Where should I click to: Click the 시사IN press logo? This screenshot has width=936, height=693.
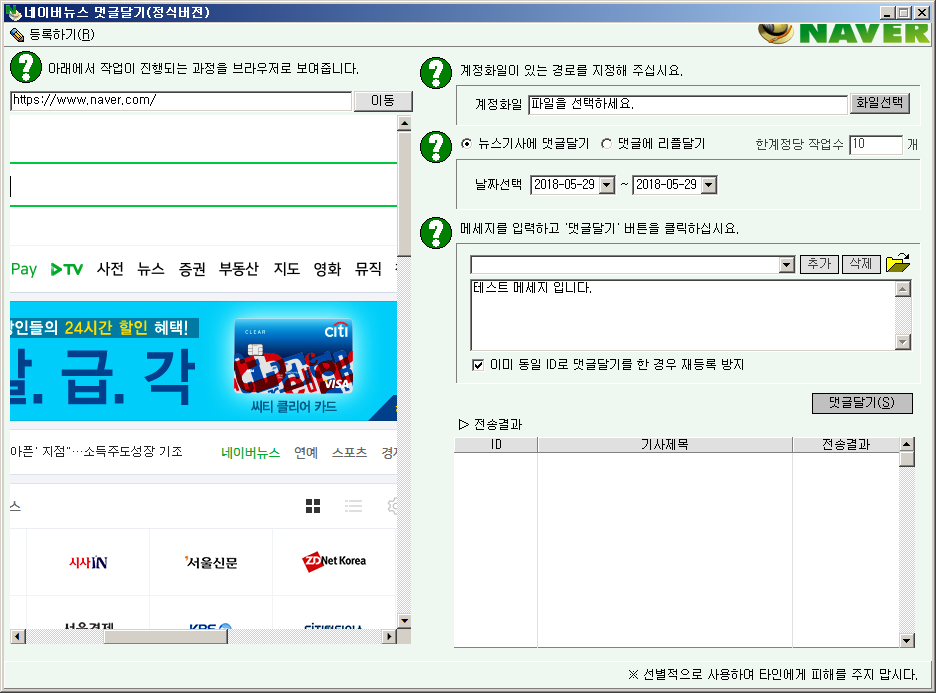pos(88,562)
